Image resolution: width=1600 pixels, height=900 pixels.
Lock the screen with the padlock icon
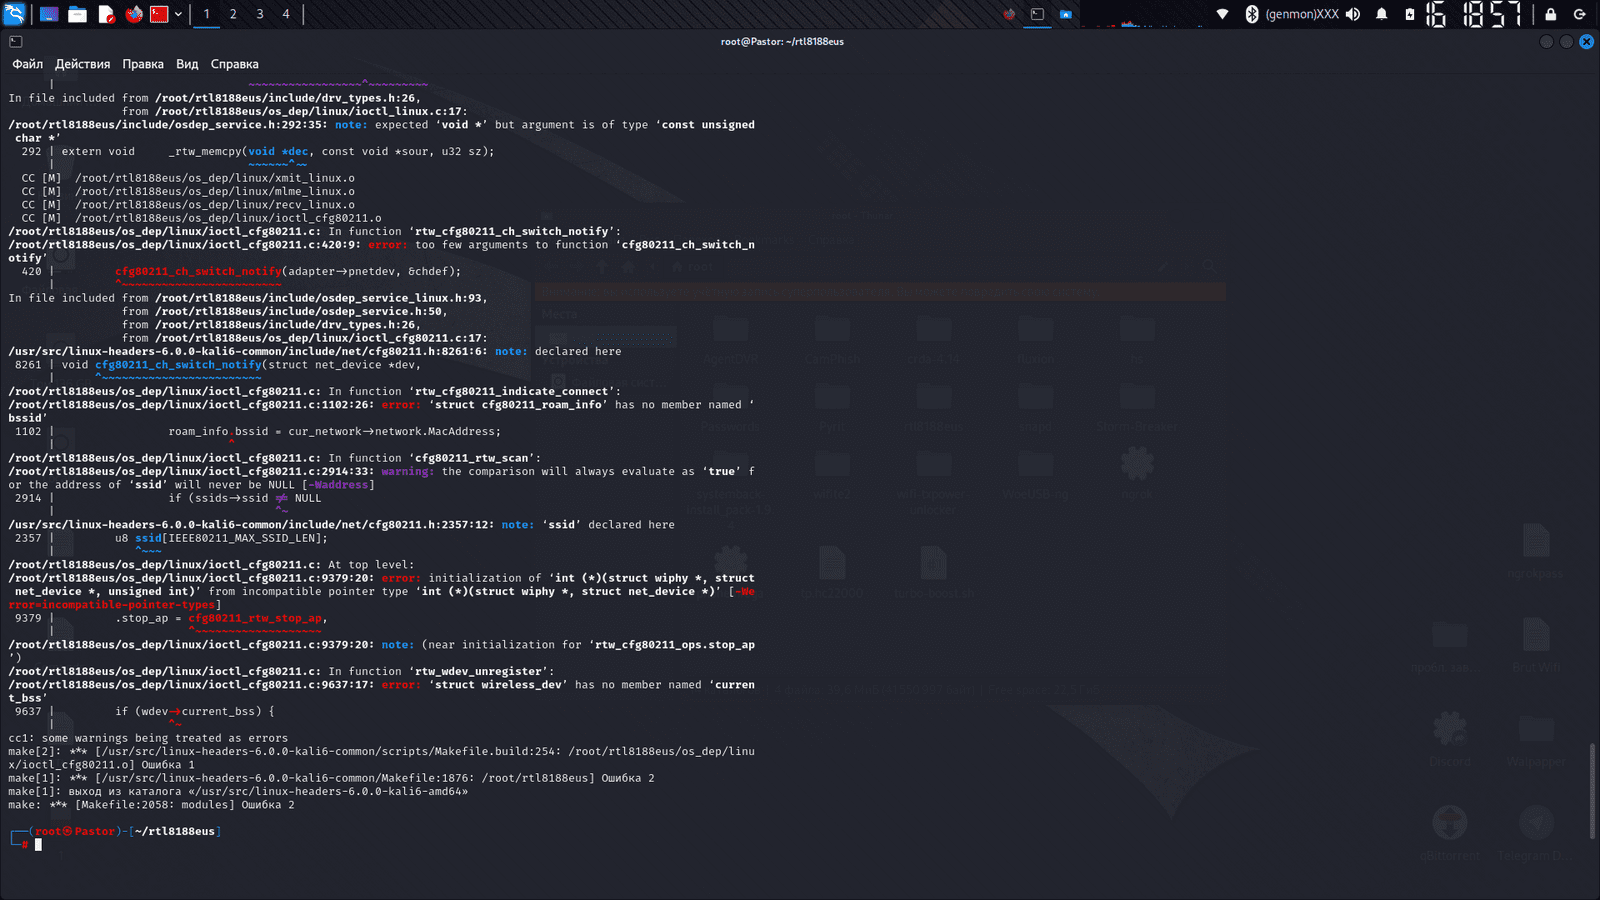1551,14
